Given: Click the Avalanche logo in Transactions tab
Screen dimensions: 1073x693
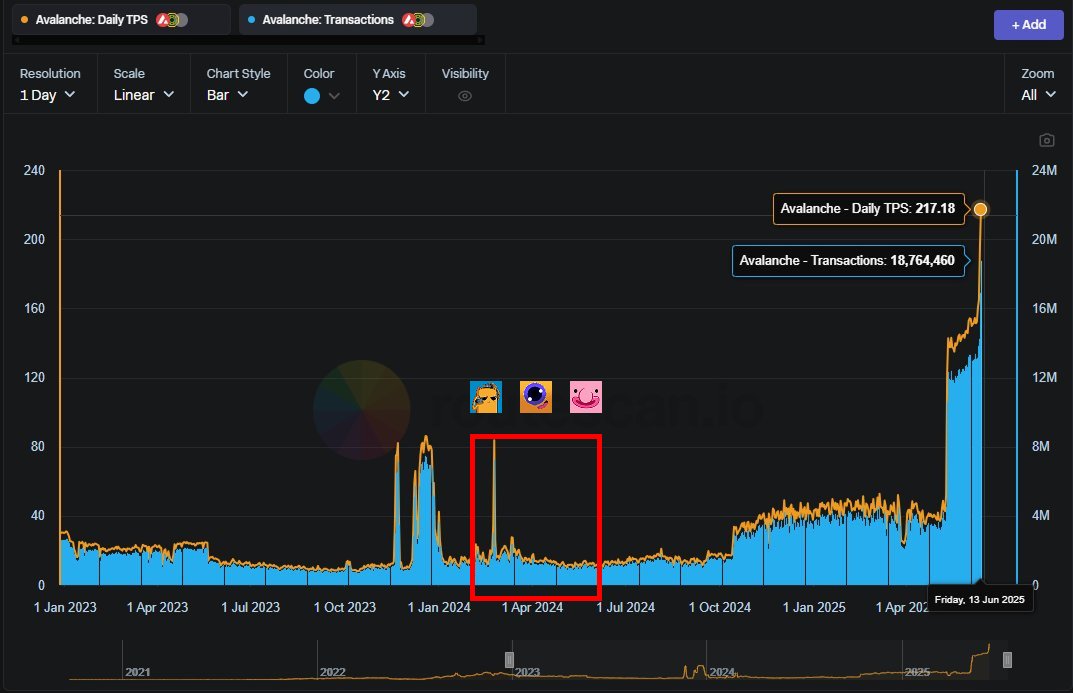Looking at the screenshot, I should [409, 20].
